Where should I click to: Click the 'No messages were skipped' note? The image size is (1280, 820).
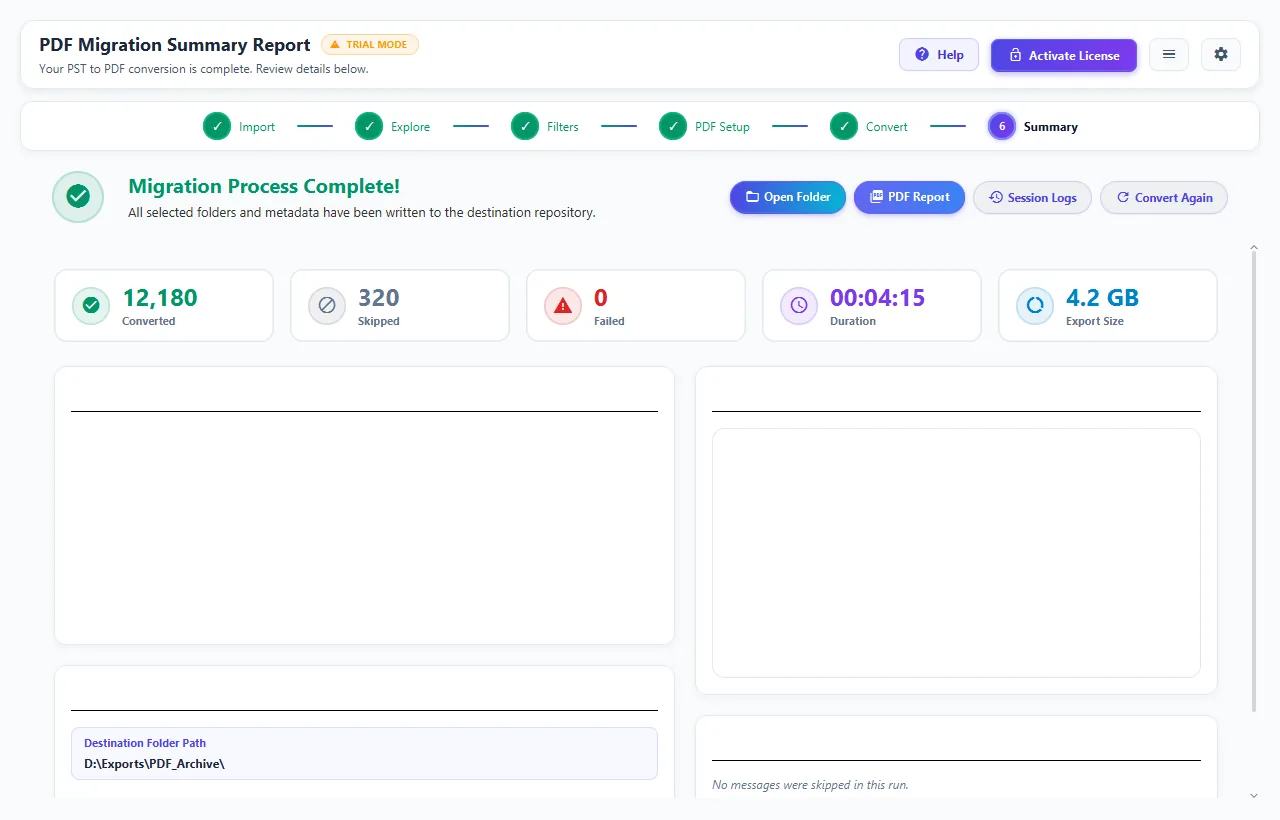click(x=810, y=785)
